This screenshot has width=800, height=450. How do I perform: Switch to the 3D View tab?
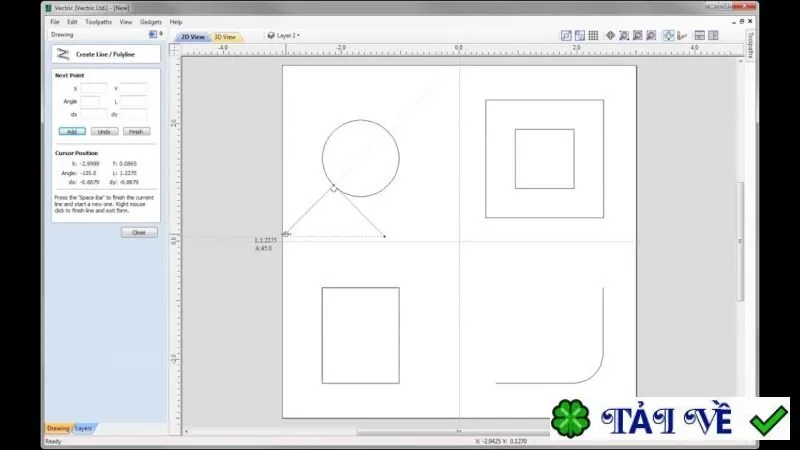click(x=225, y=37)
